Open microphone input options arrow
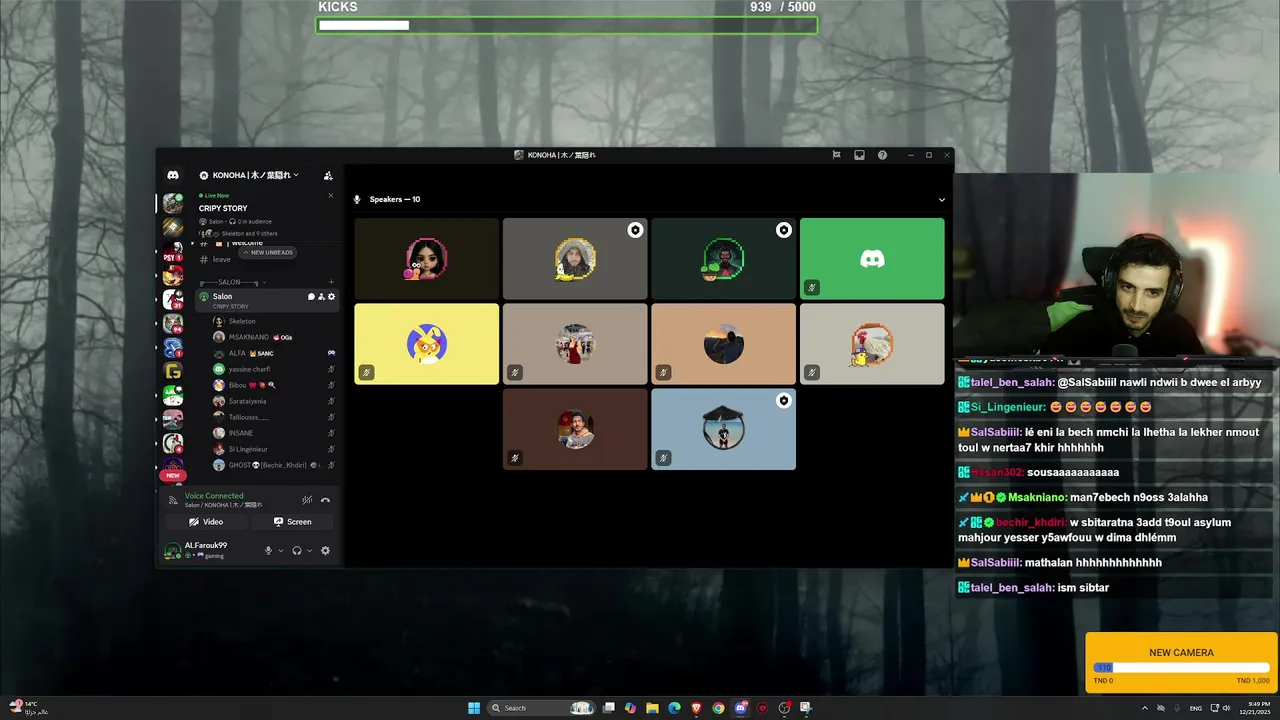The image size is (1280, 720). [x=281, y=551]
